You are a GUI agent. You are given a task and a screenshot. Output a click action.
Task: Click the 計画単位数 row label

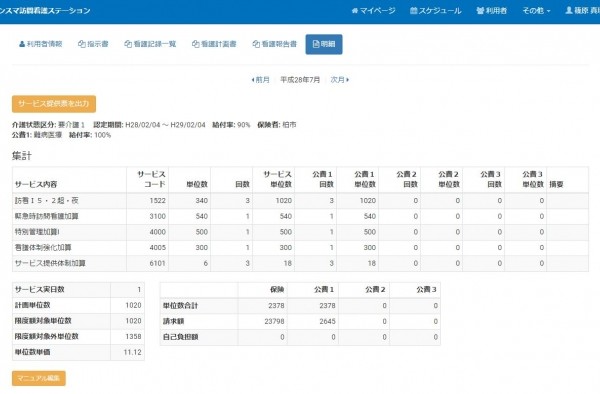point(33,305)
